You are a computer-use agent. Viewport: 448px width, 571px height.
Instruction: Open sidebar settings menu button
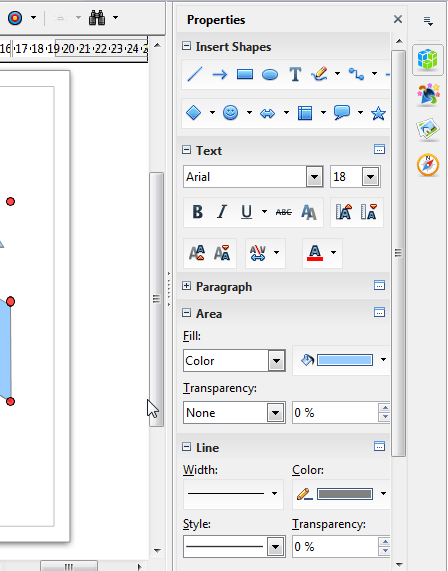pyautogui.click(x=428, y=21)
